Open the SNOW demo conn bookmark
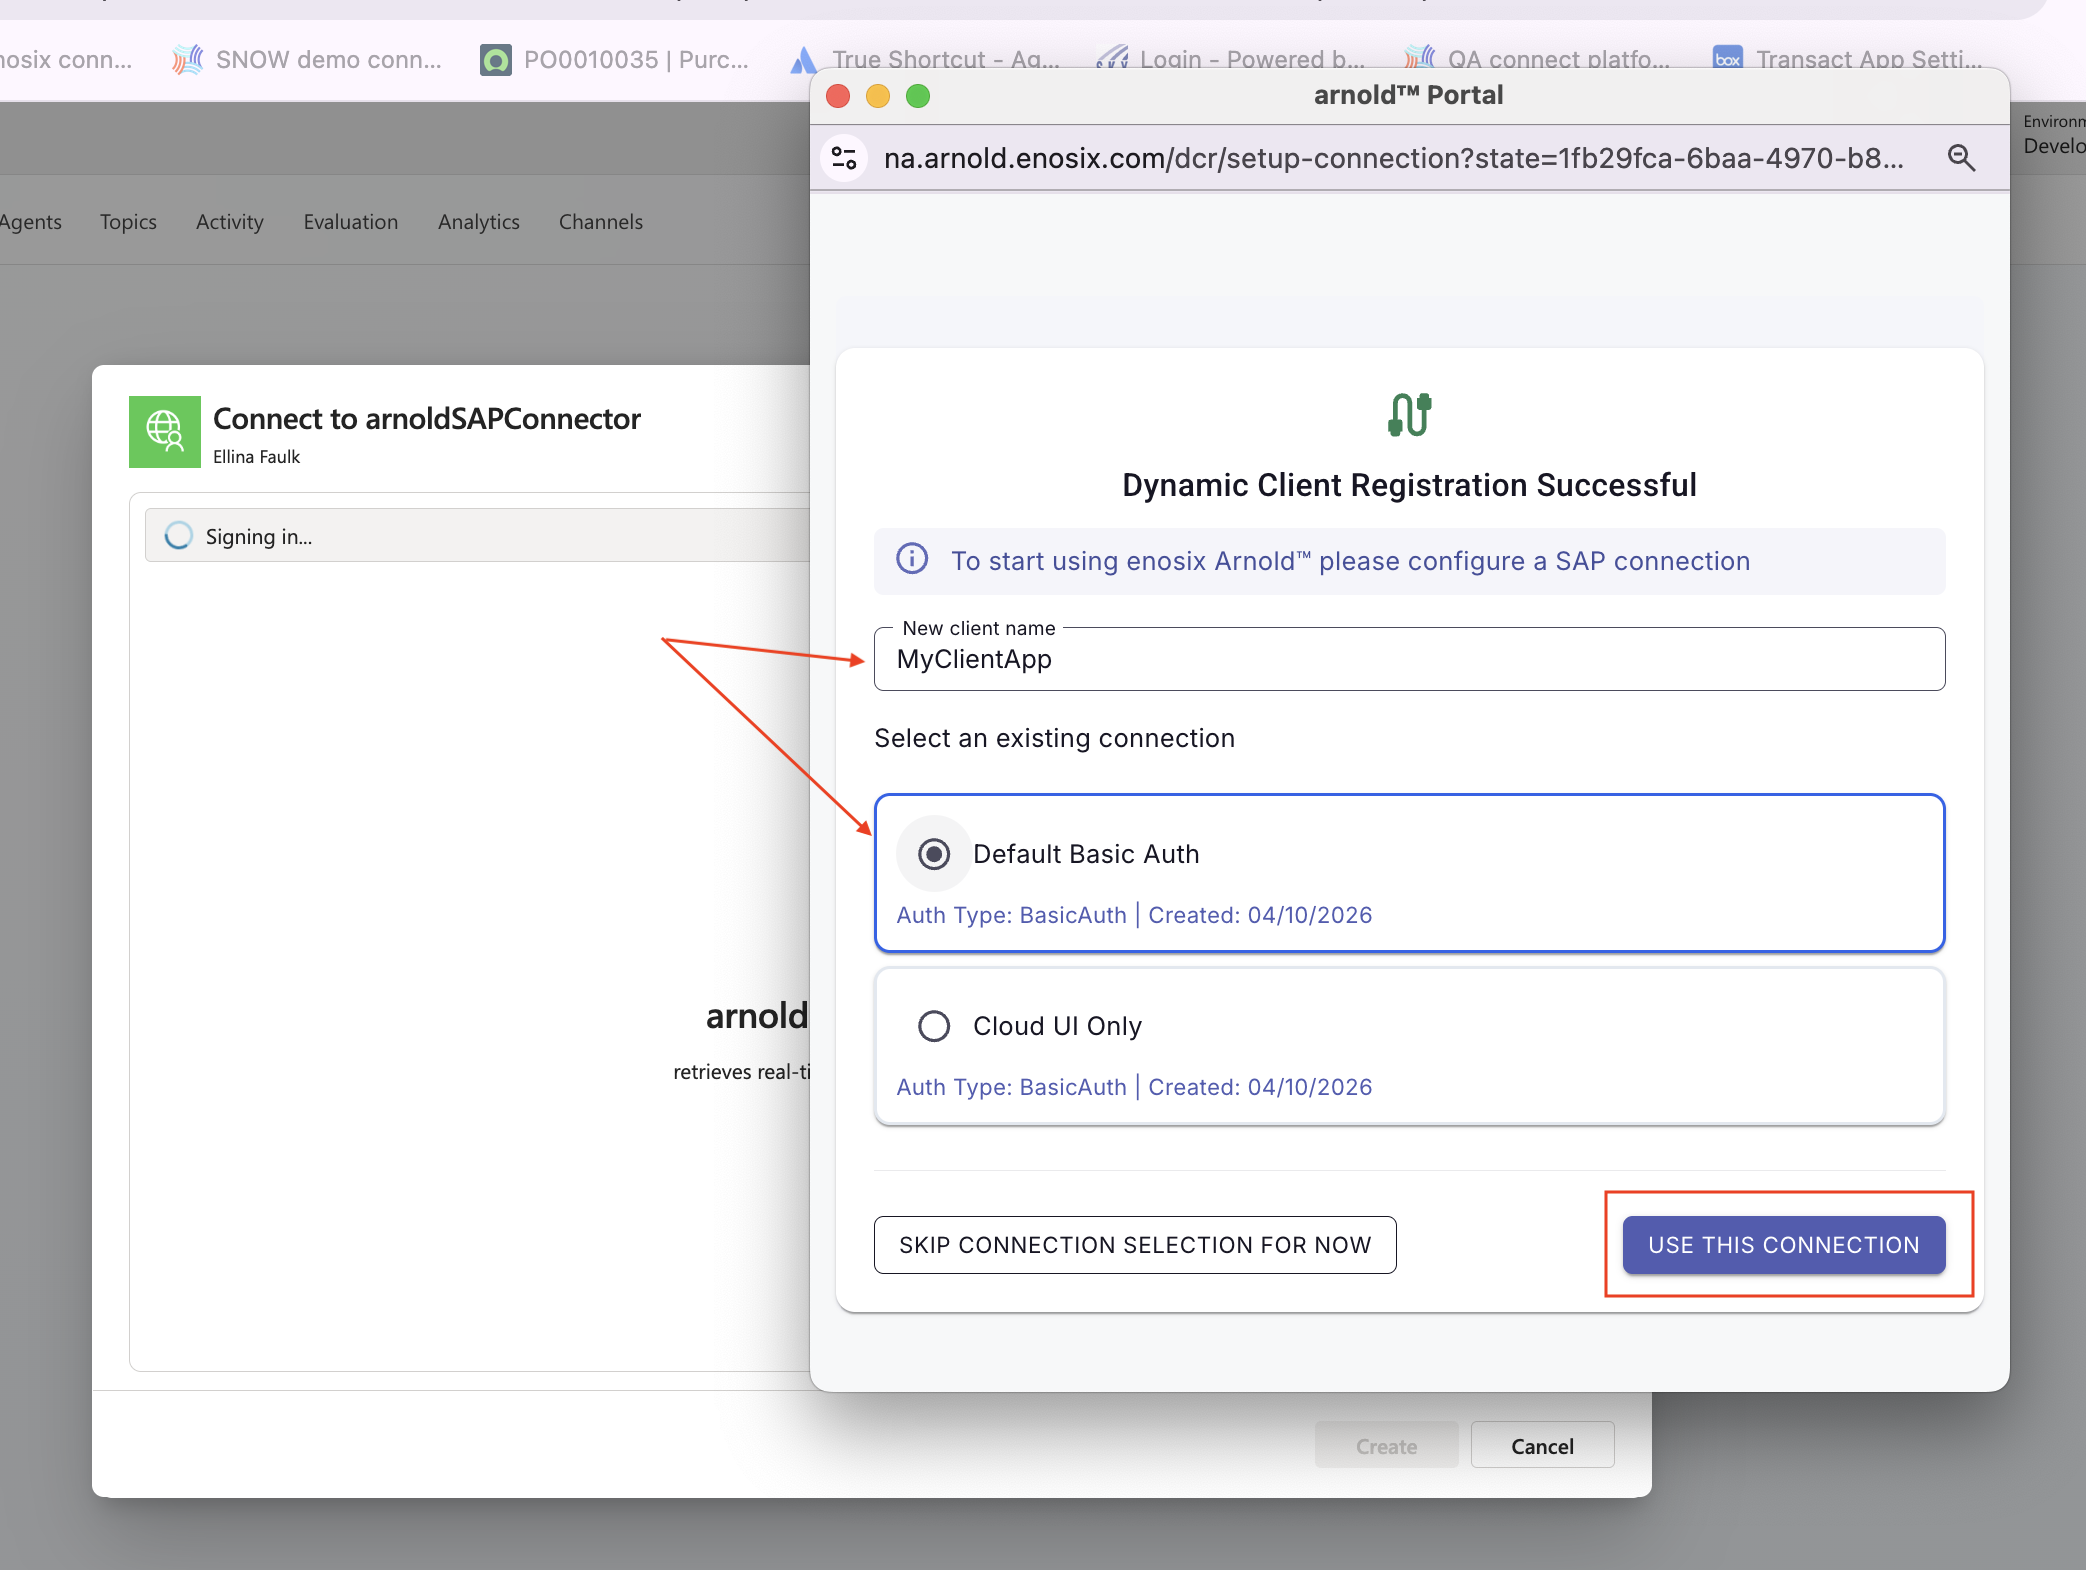This screenshot has width=2086, height=1570. coord(306,60)
